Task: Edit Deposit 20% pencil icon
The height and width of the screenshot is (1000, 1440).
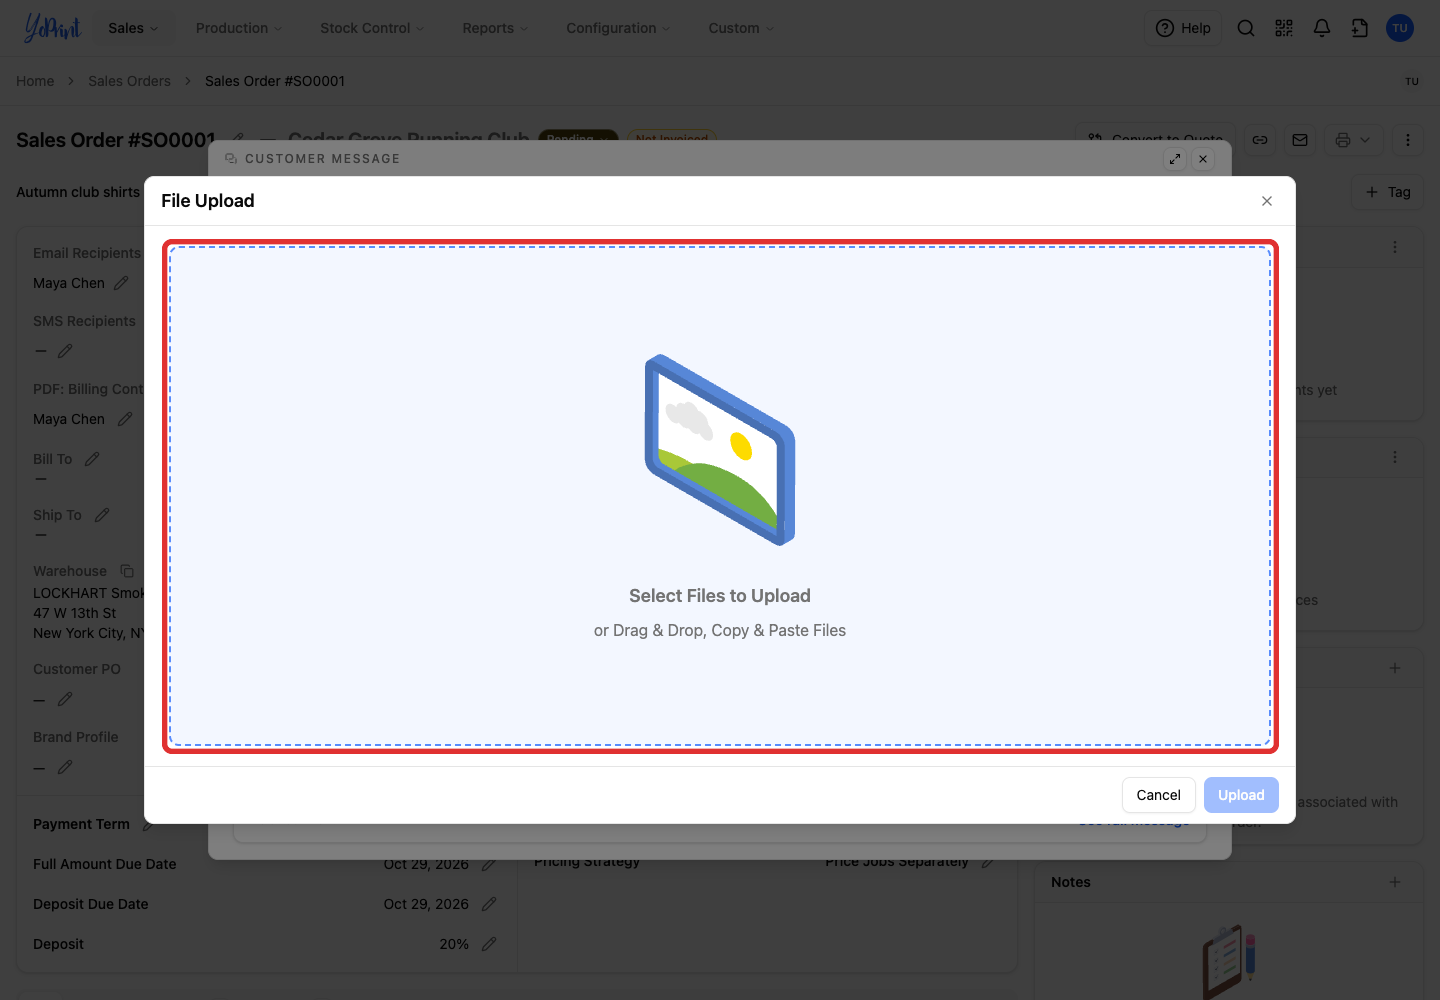Action: click(489, 944)
